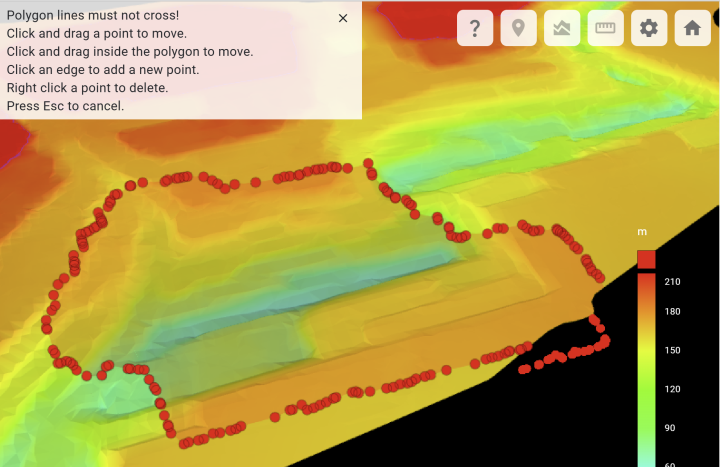Return to home view with house icon
720x467 pixels.
click(692, 28)
